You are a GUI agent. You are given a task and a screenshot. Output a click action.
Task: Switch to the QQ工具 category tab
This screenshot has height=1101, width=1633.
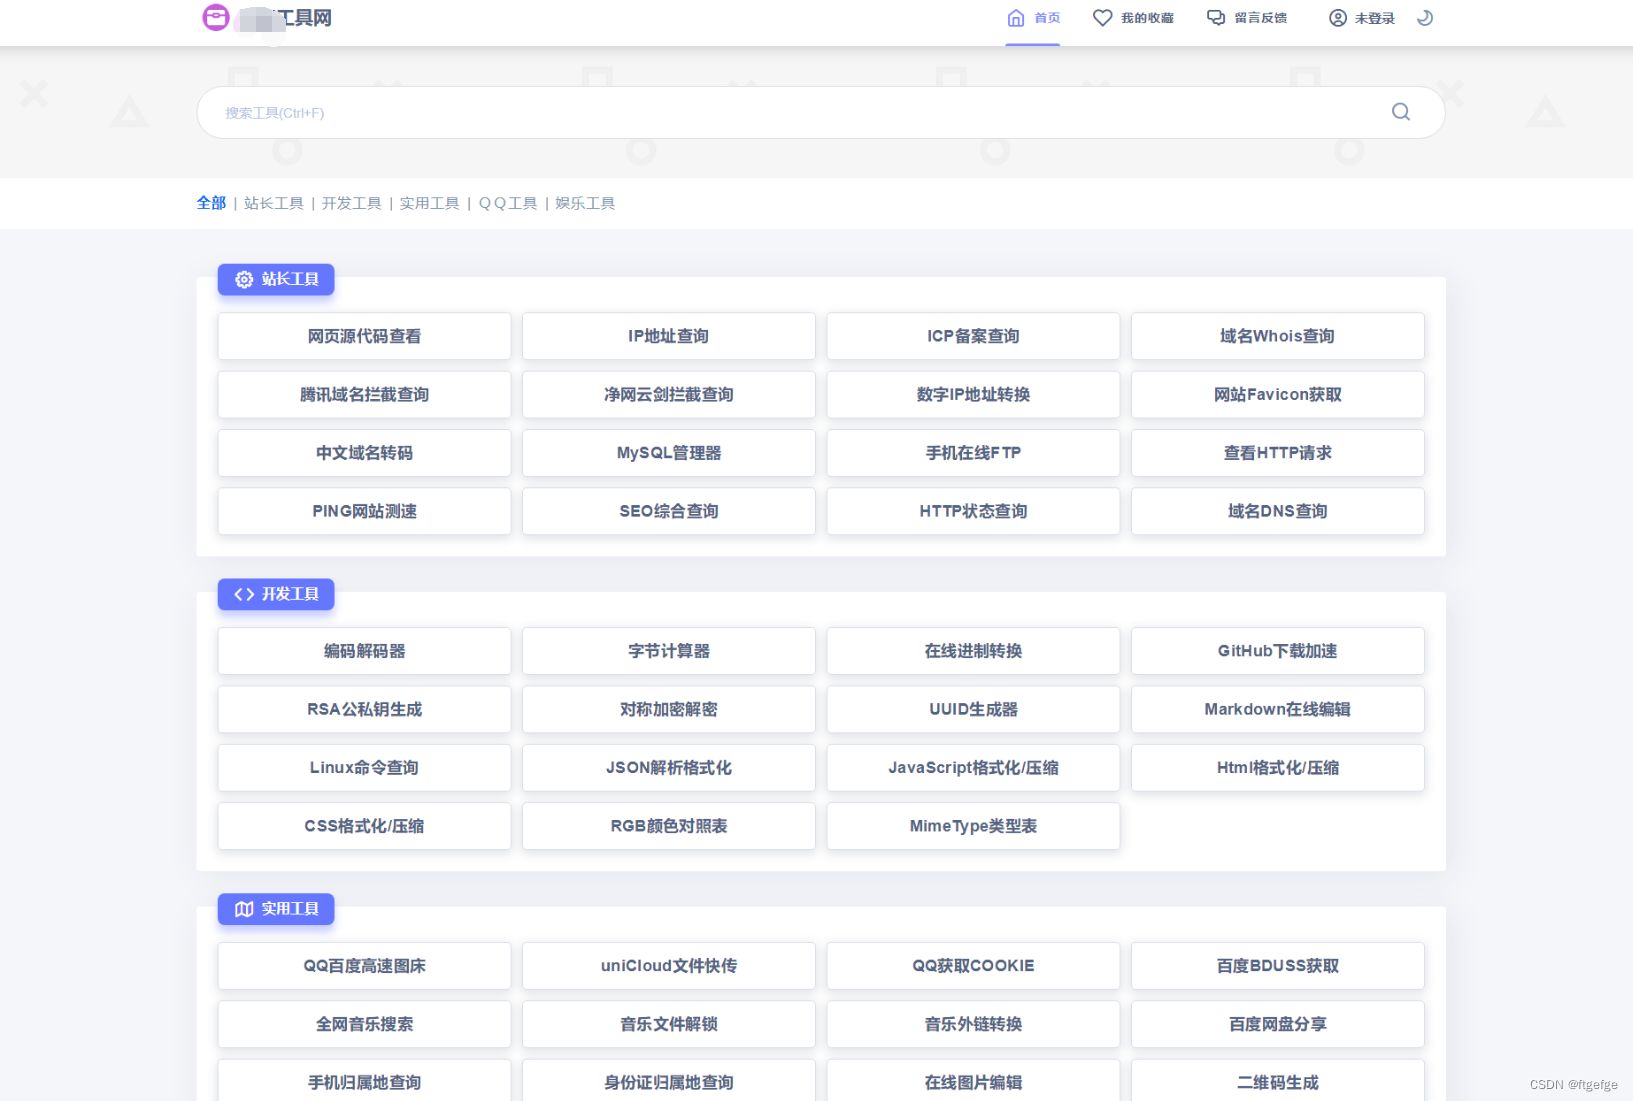pos(507,202)
